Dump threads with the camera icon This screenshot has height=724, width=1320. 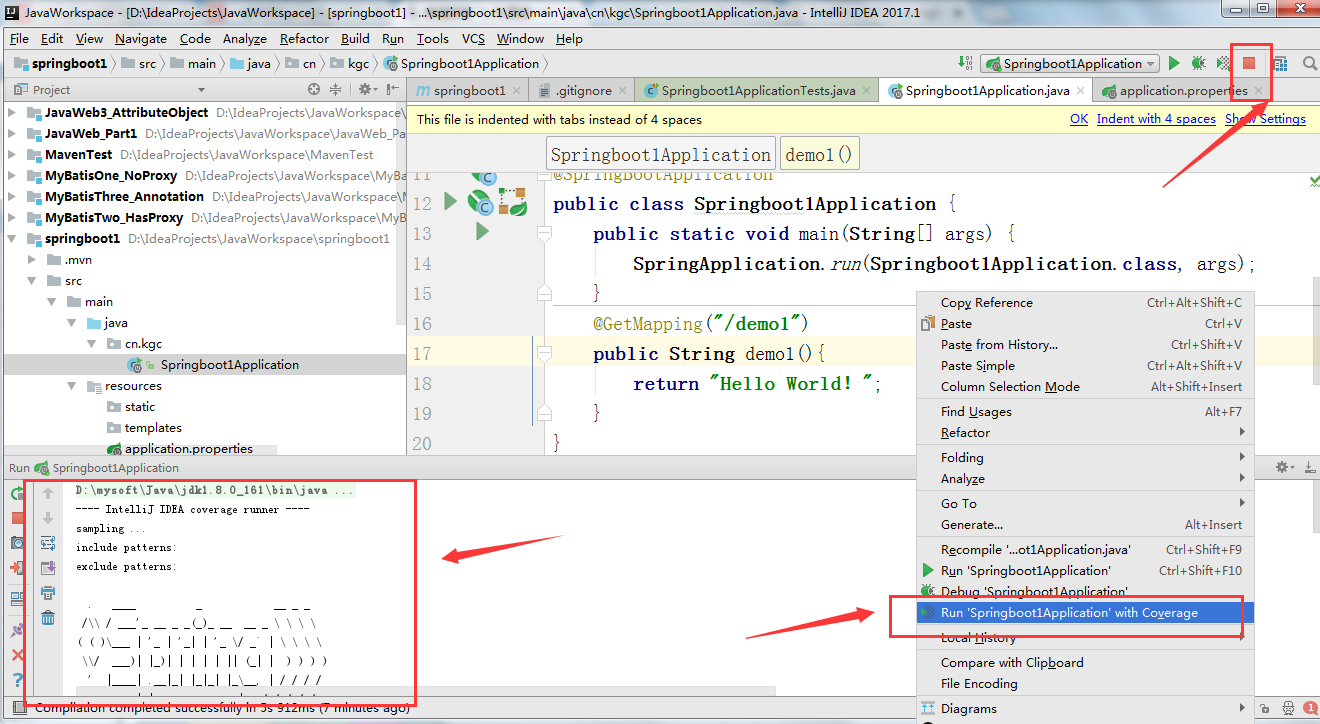(x=17, y=542)
